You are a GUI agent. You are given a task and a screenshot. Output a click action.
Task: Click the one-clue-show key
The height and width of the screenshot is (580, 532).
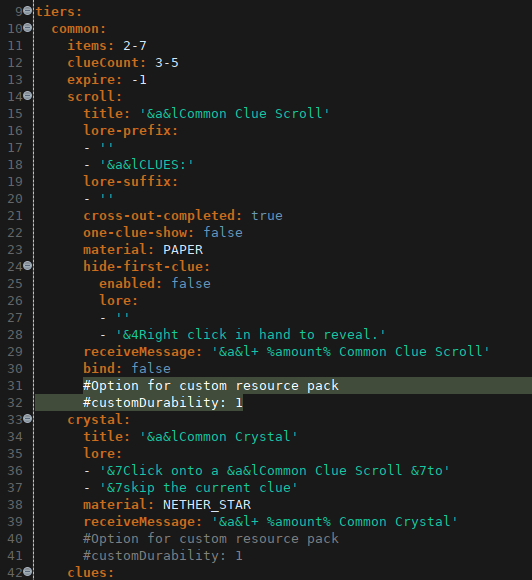tap(139, 233)
